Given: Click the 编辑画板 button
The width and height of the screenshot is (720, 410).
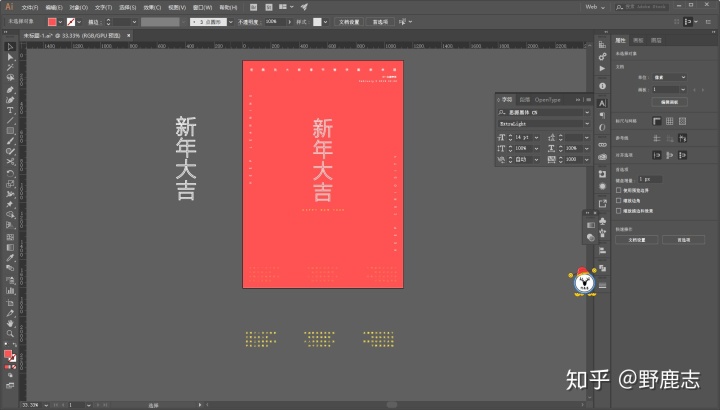Looking at the screenshot, I should click(x=669, y=102).
